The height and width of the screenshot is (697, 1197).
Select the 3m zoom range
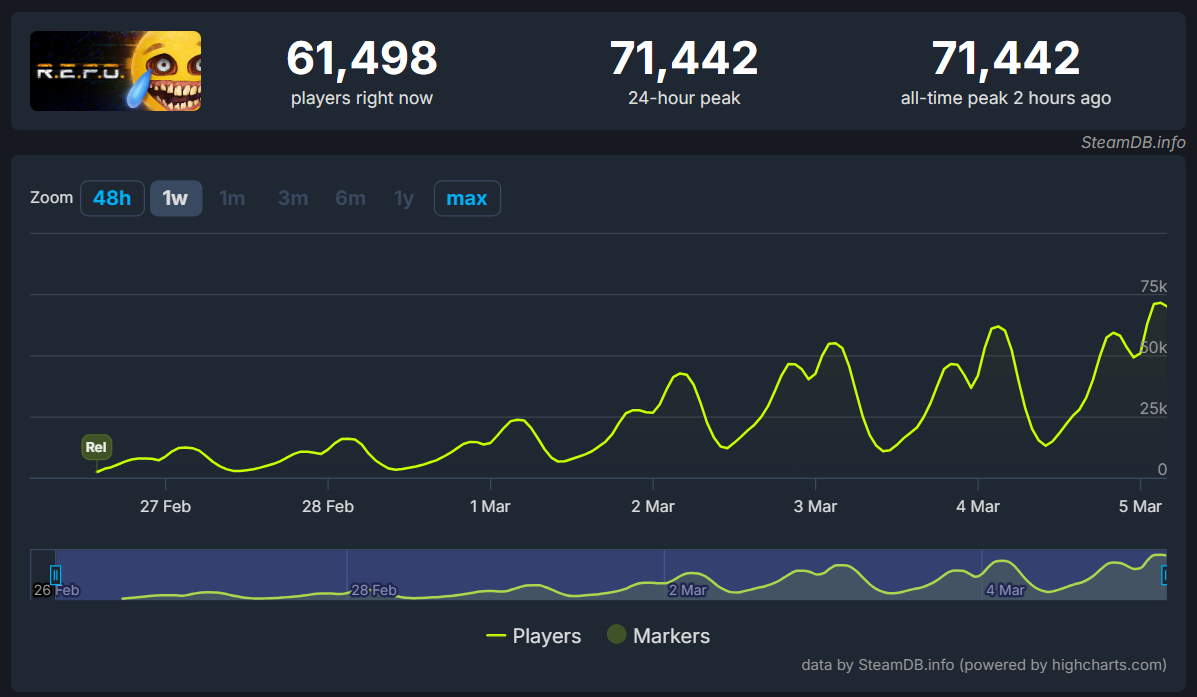(293, 198)
